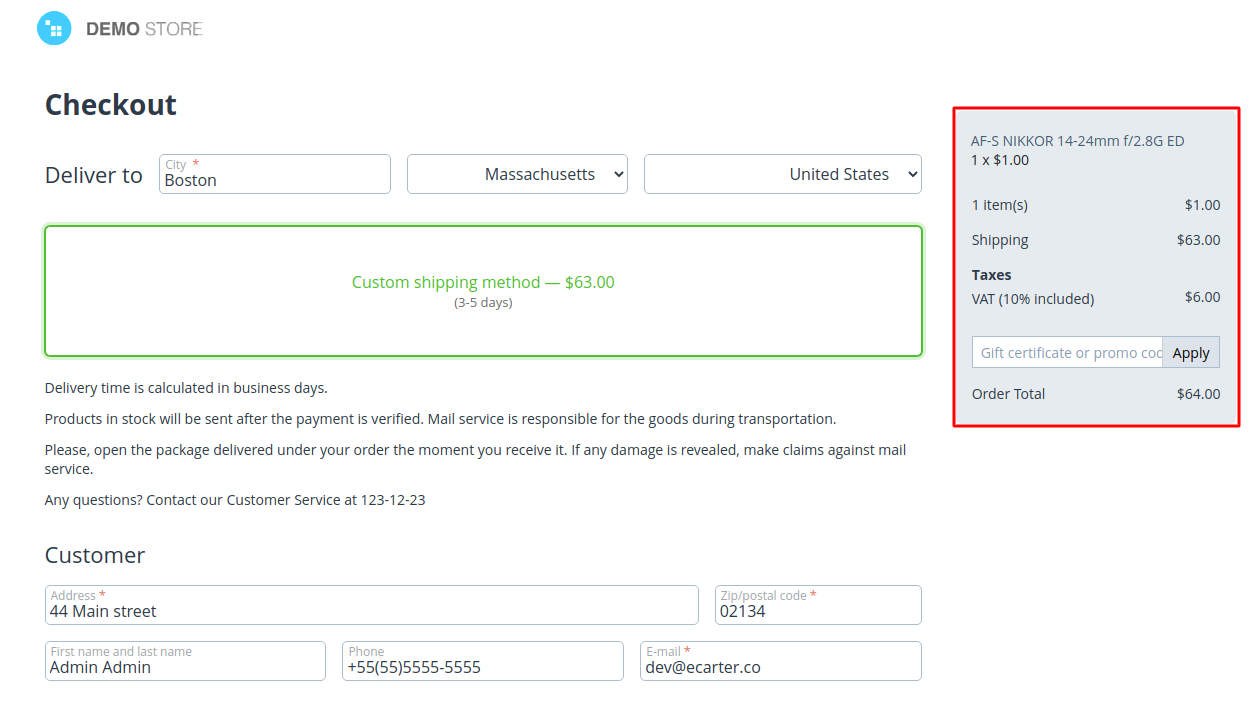Open the AF-S NIKKOR 14-24mm product name
This screenshot has height=701, width=1255.
pos(1077,141)
